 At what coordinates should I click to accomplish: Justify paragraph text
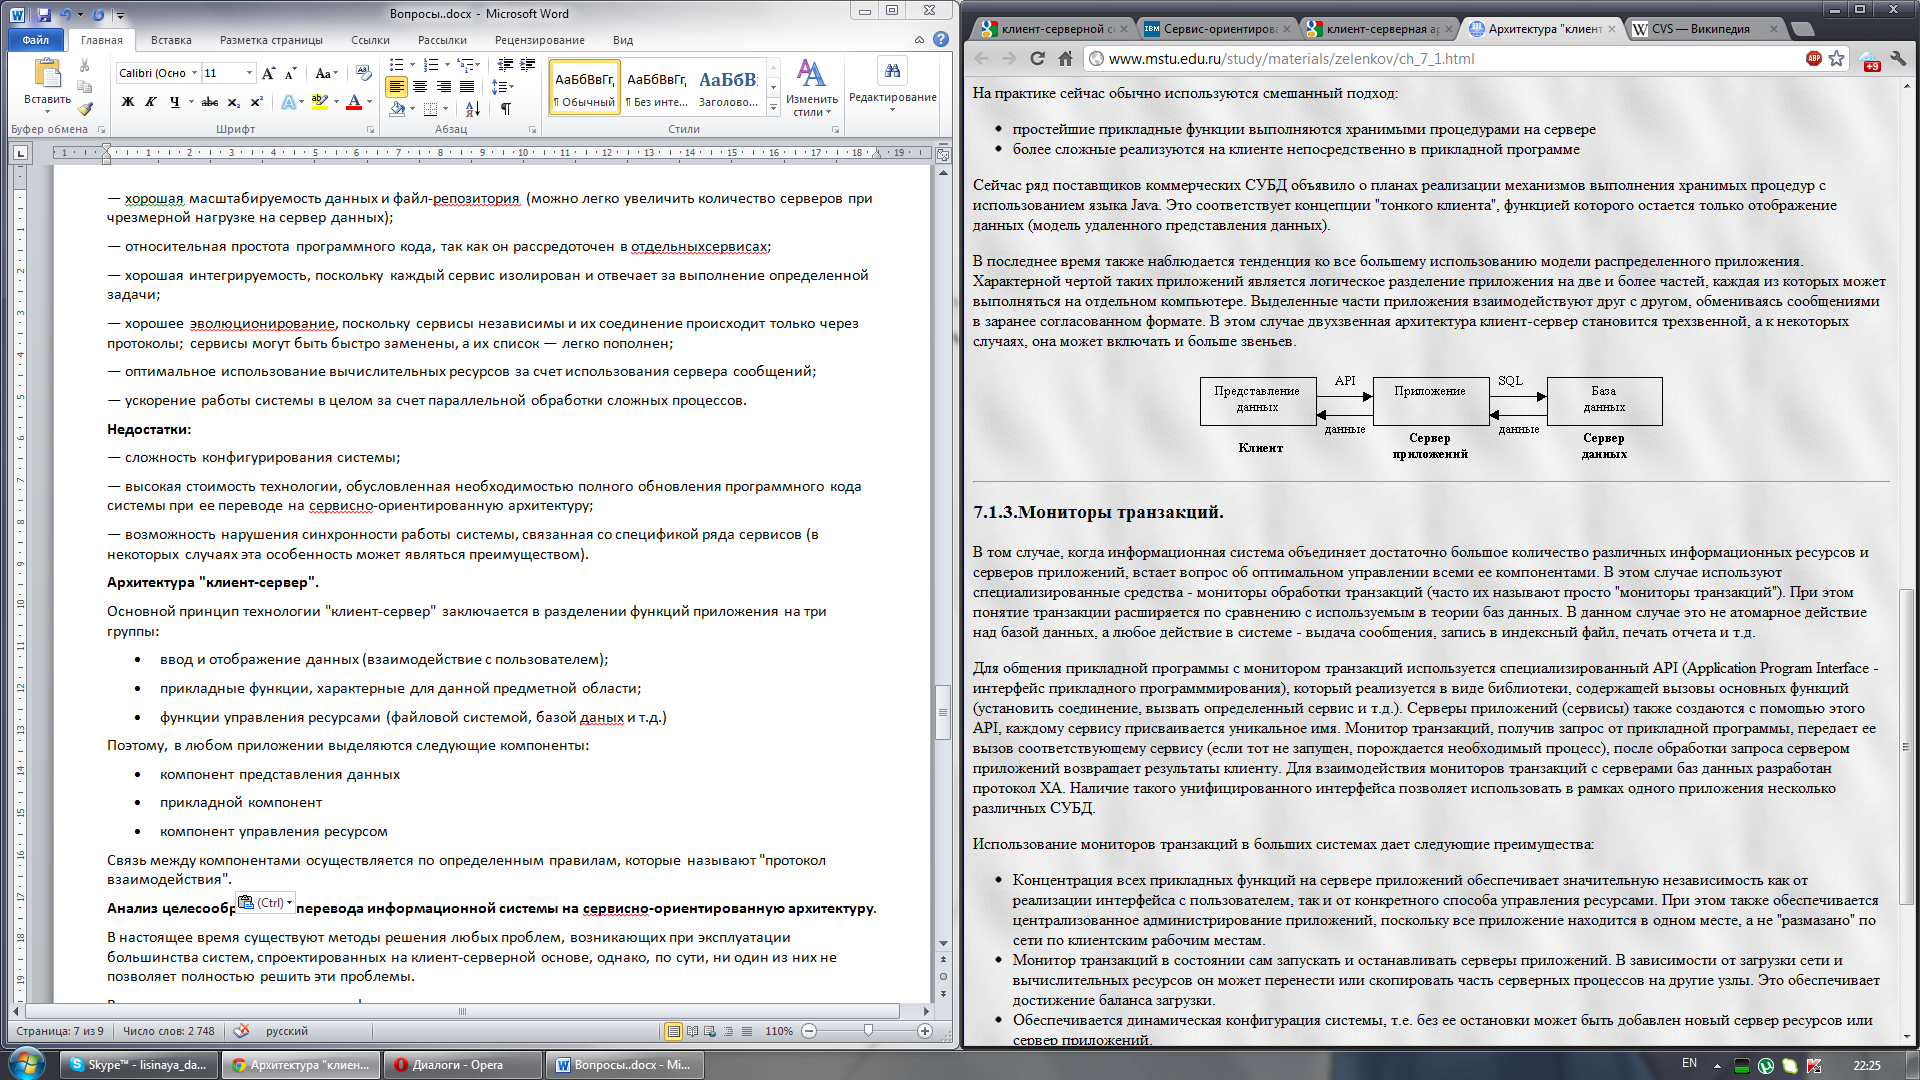467,87
